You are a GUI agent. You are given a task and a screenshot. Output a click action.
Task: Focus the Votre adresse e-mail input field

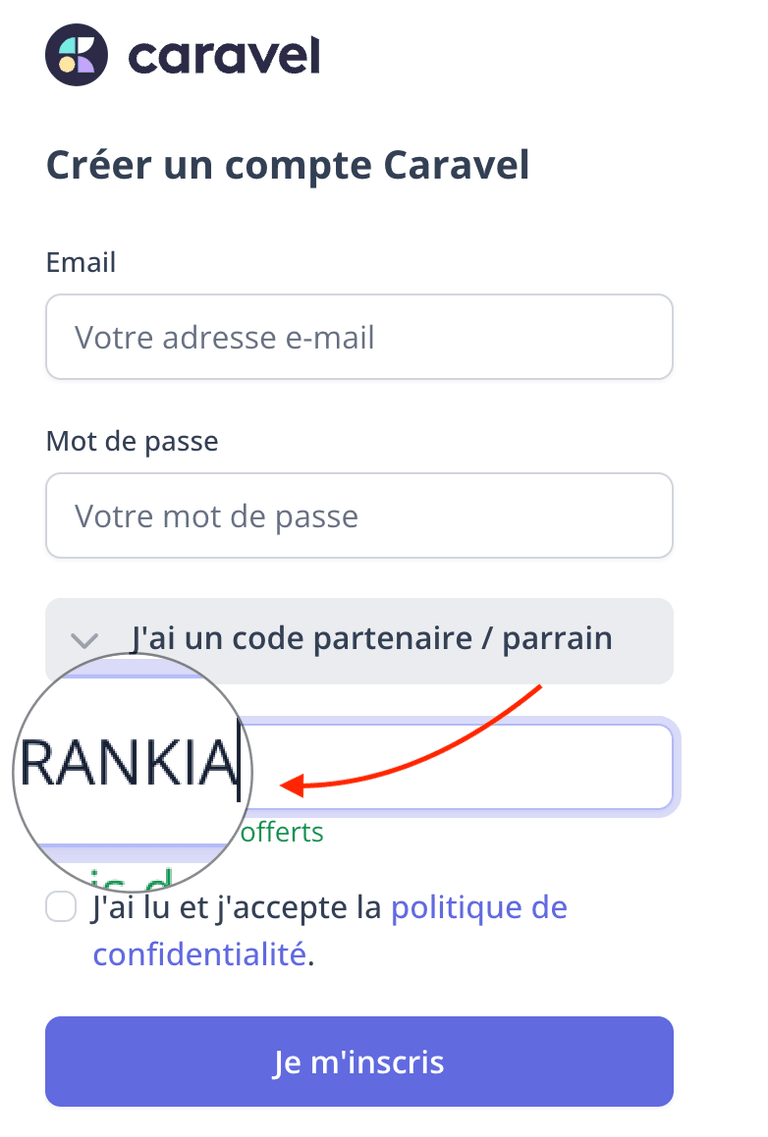359,337
